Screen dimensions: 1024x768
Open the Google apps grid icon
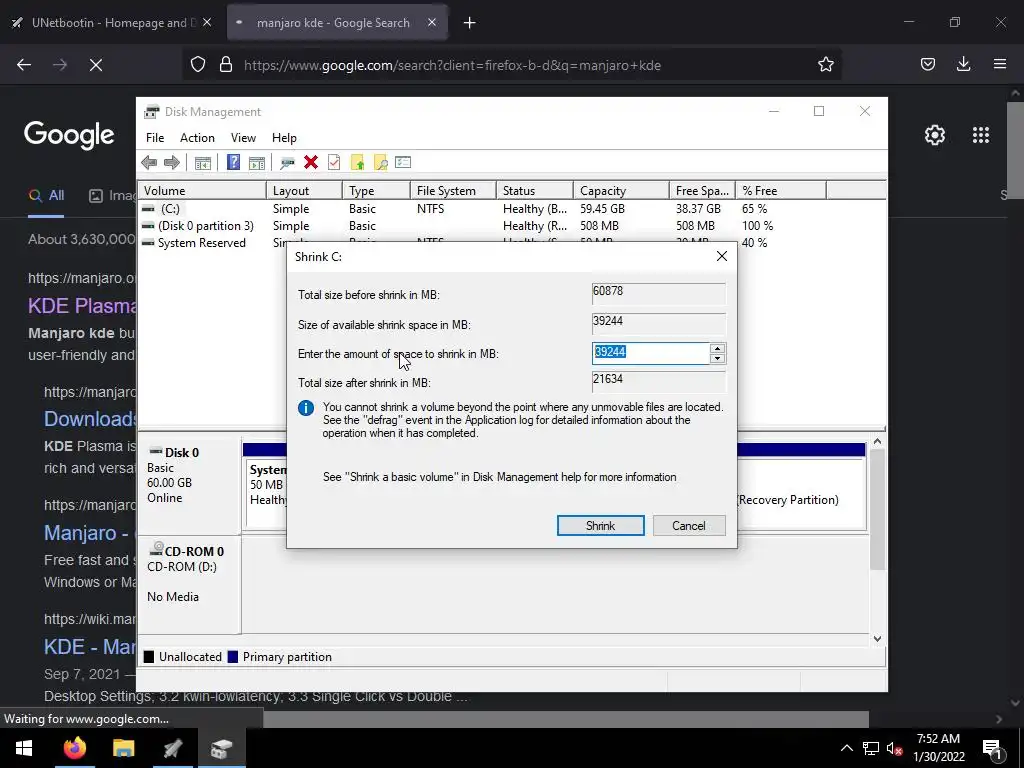[980, 135]
